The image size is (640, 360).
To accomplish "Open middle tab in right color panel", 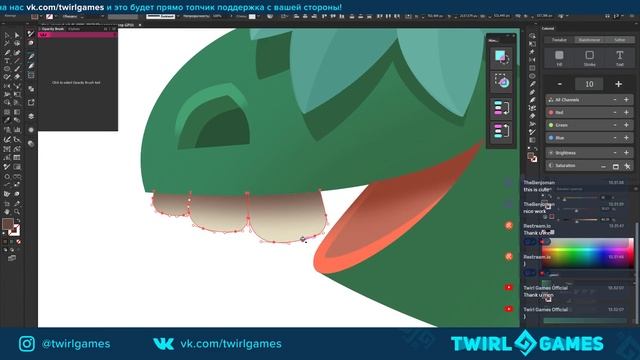I will point(589,40).
